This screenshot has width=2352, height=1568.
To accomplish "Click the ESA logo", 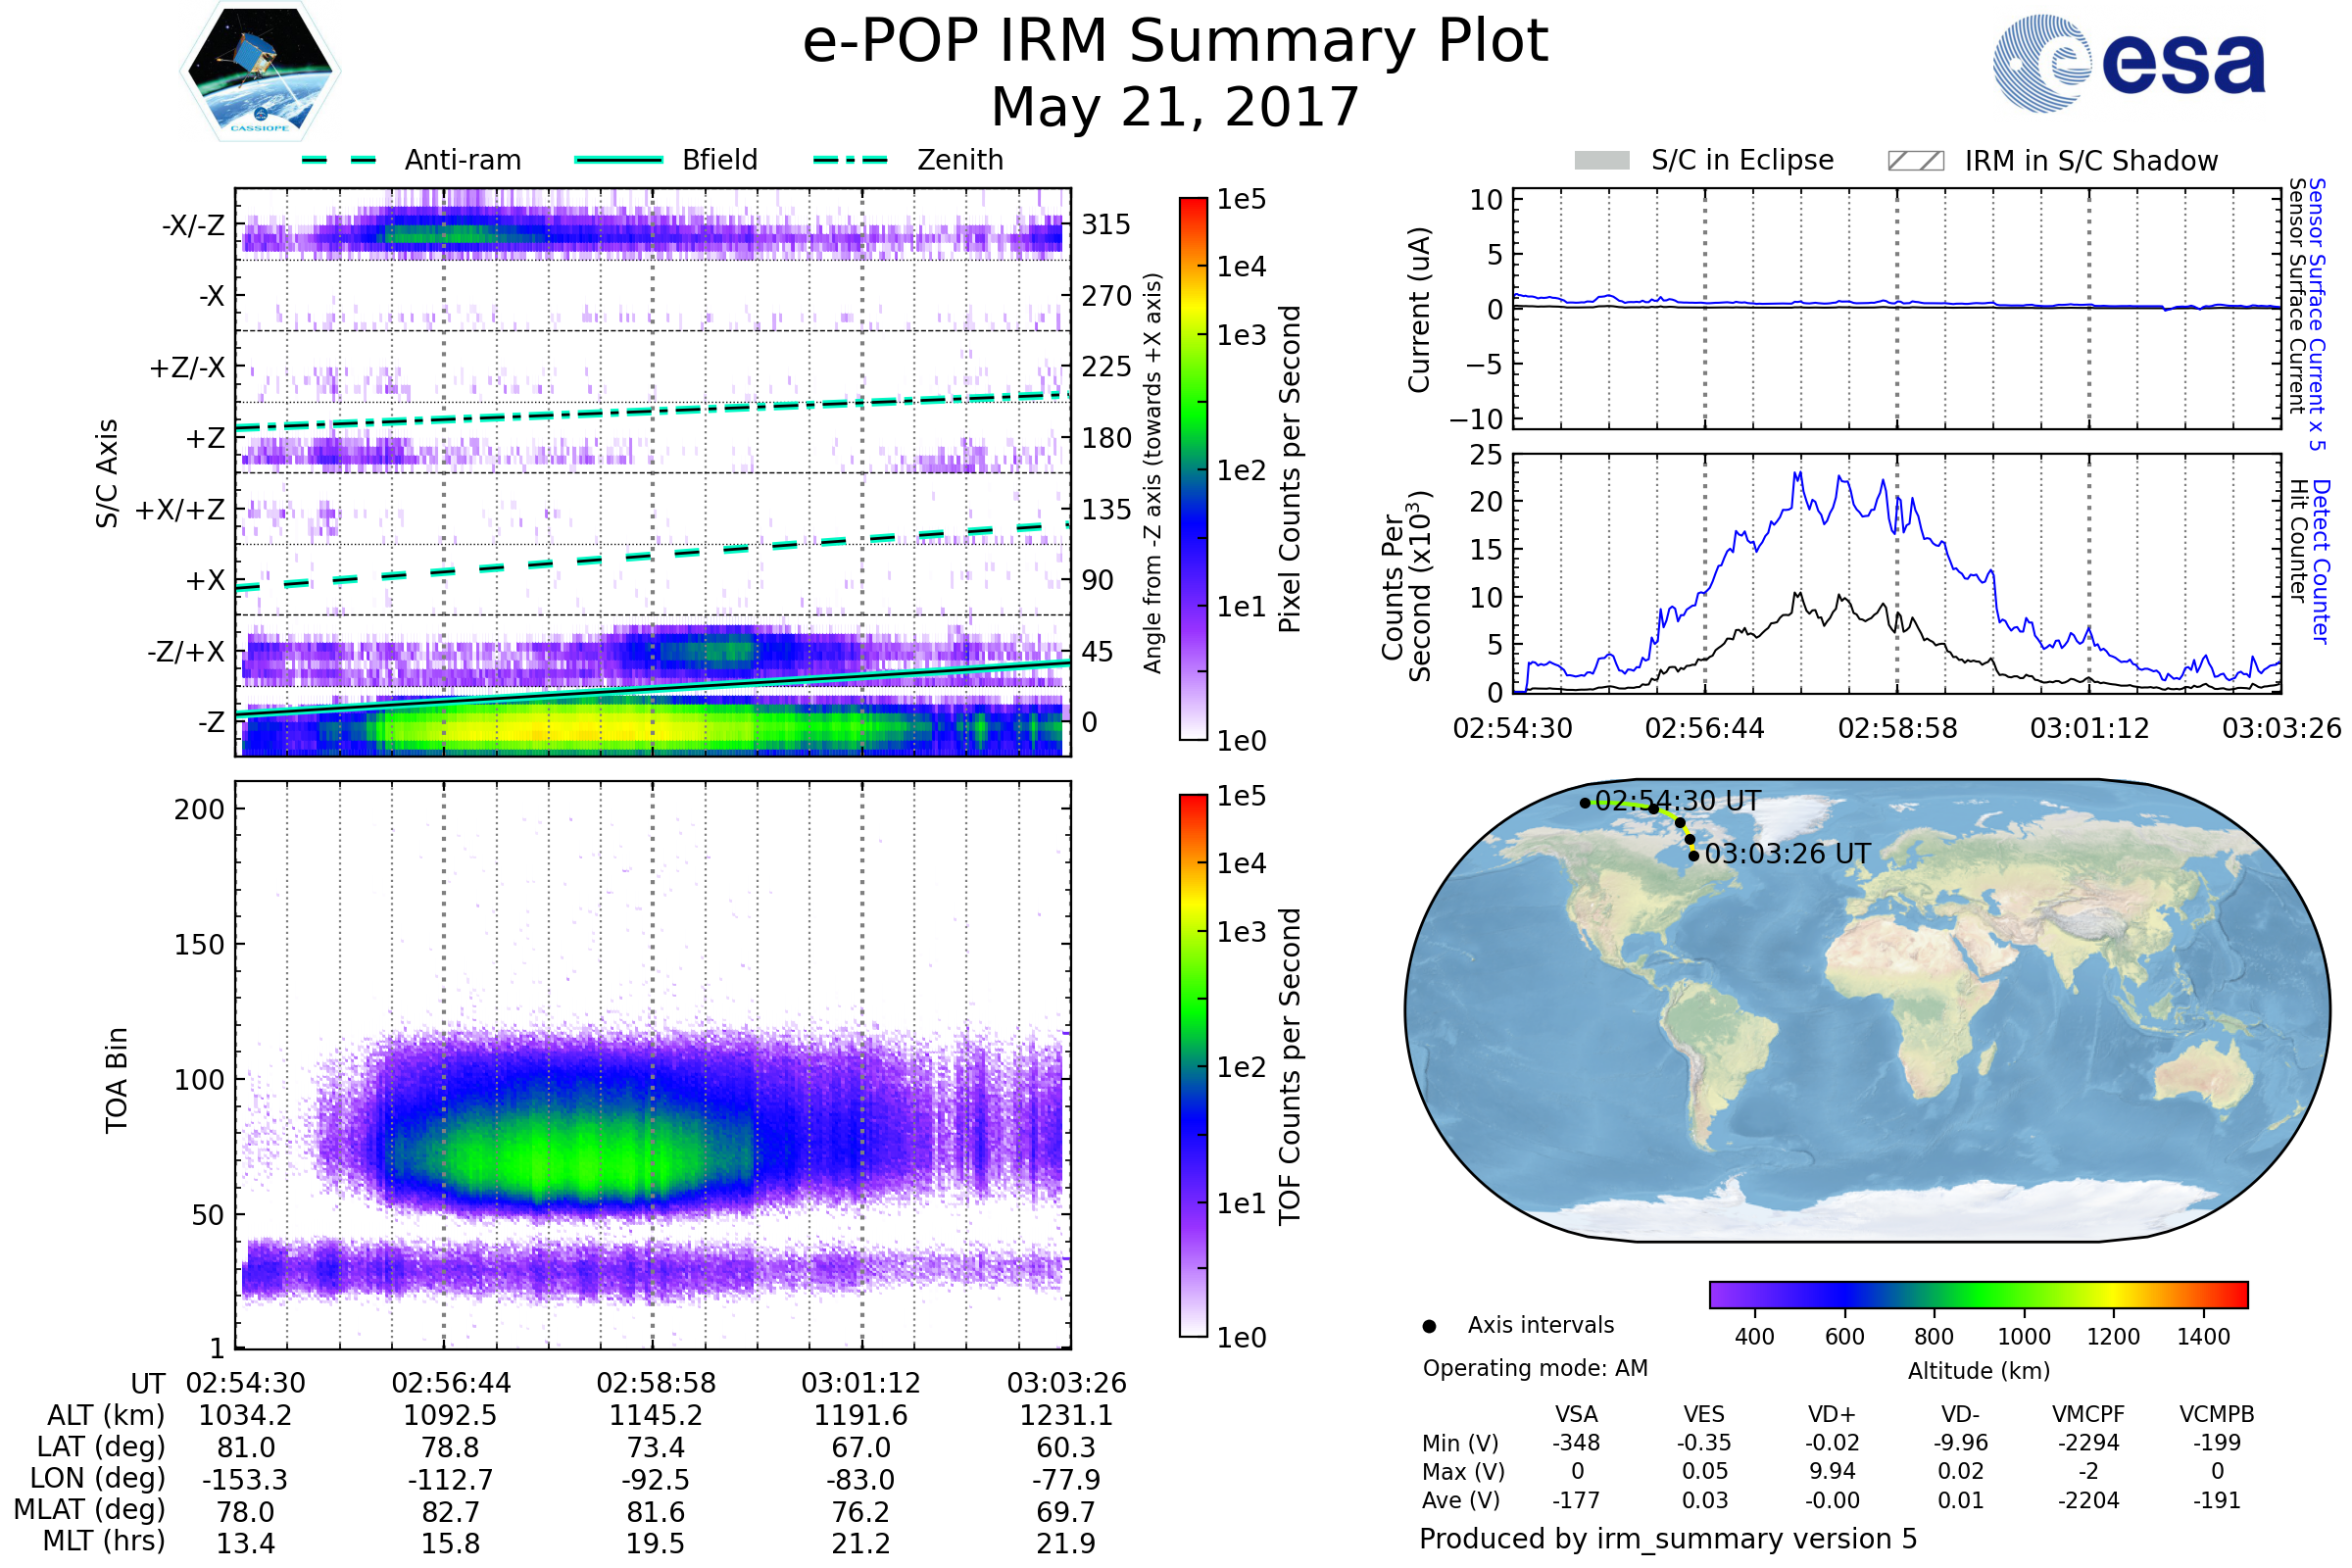I will tap(2128, 63).
